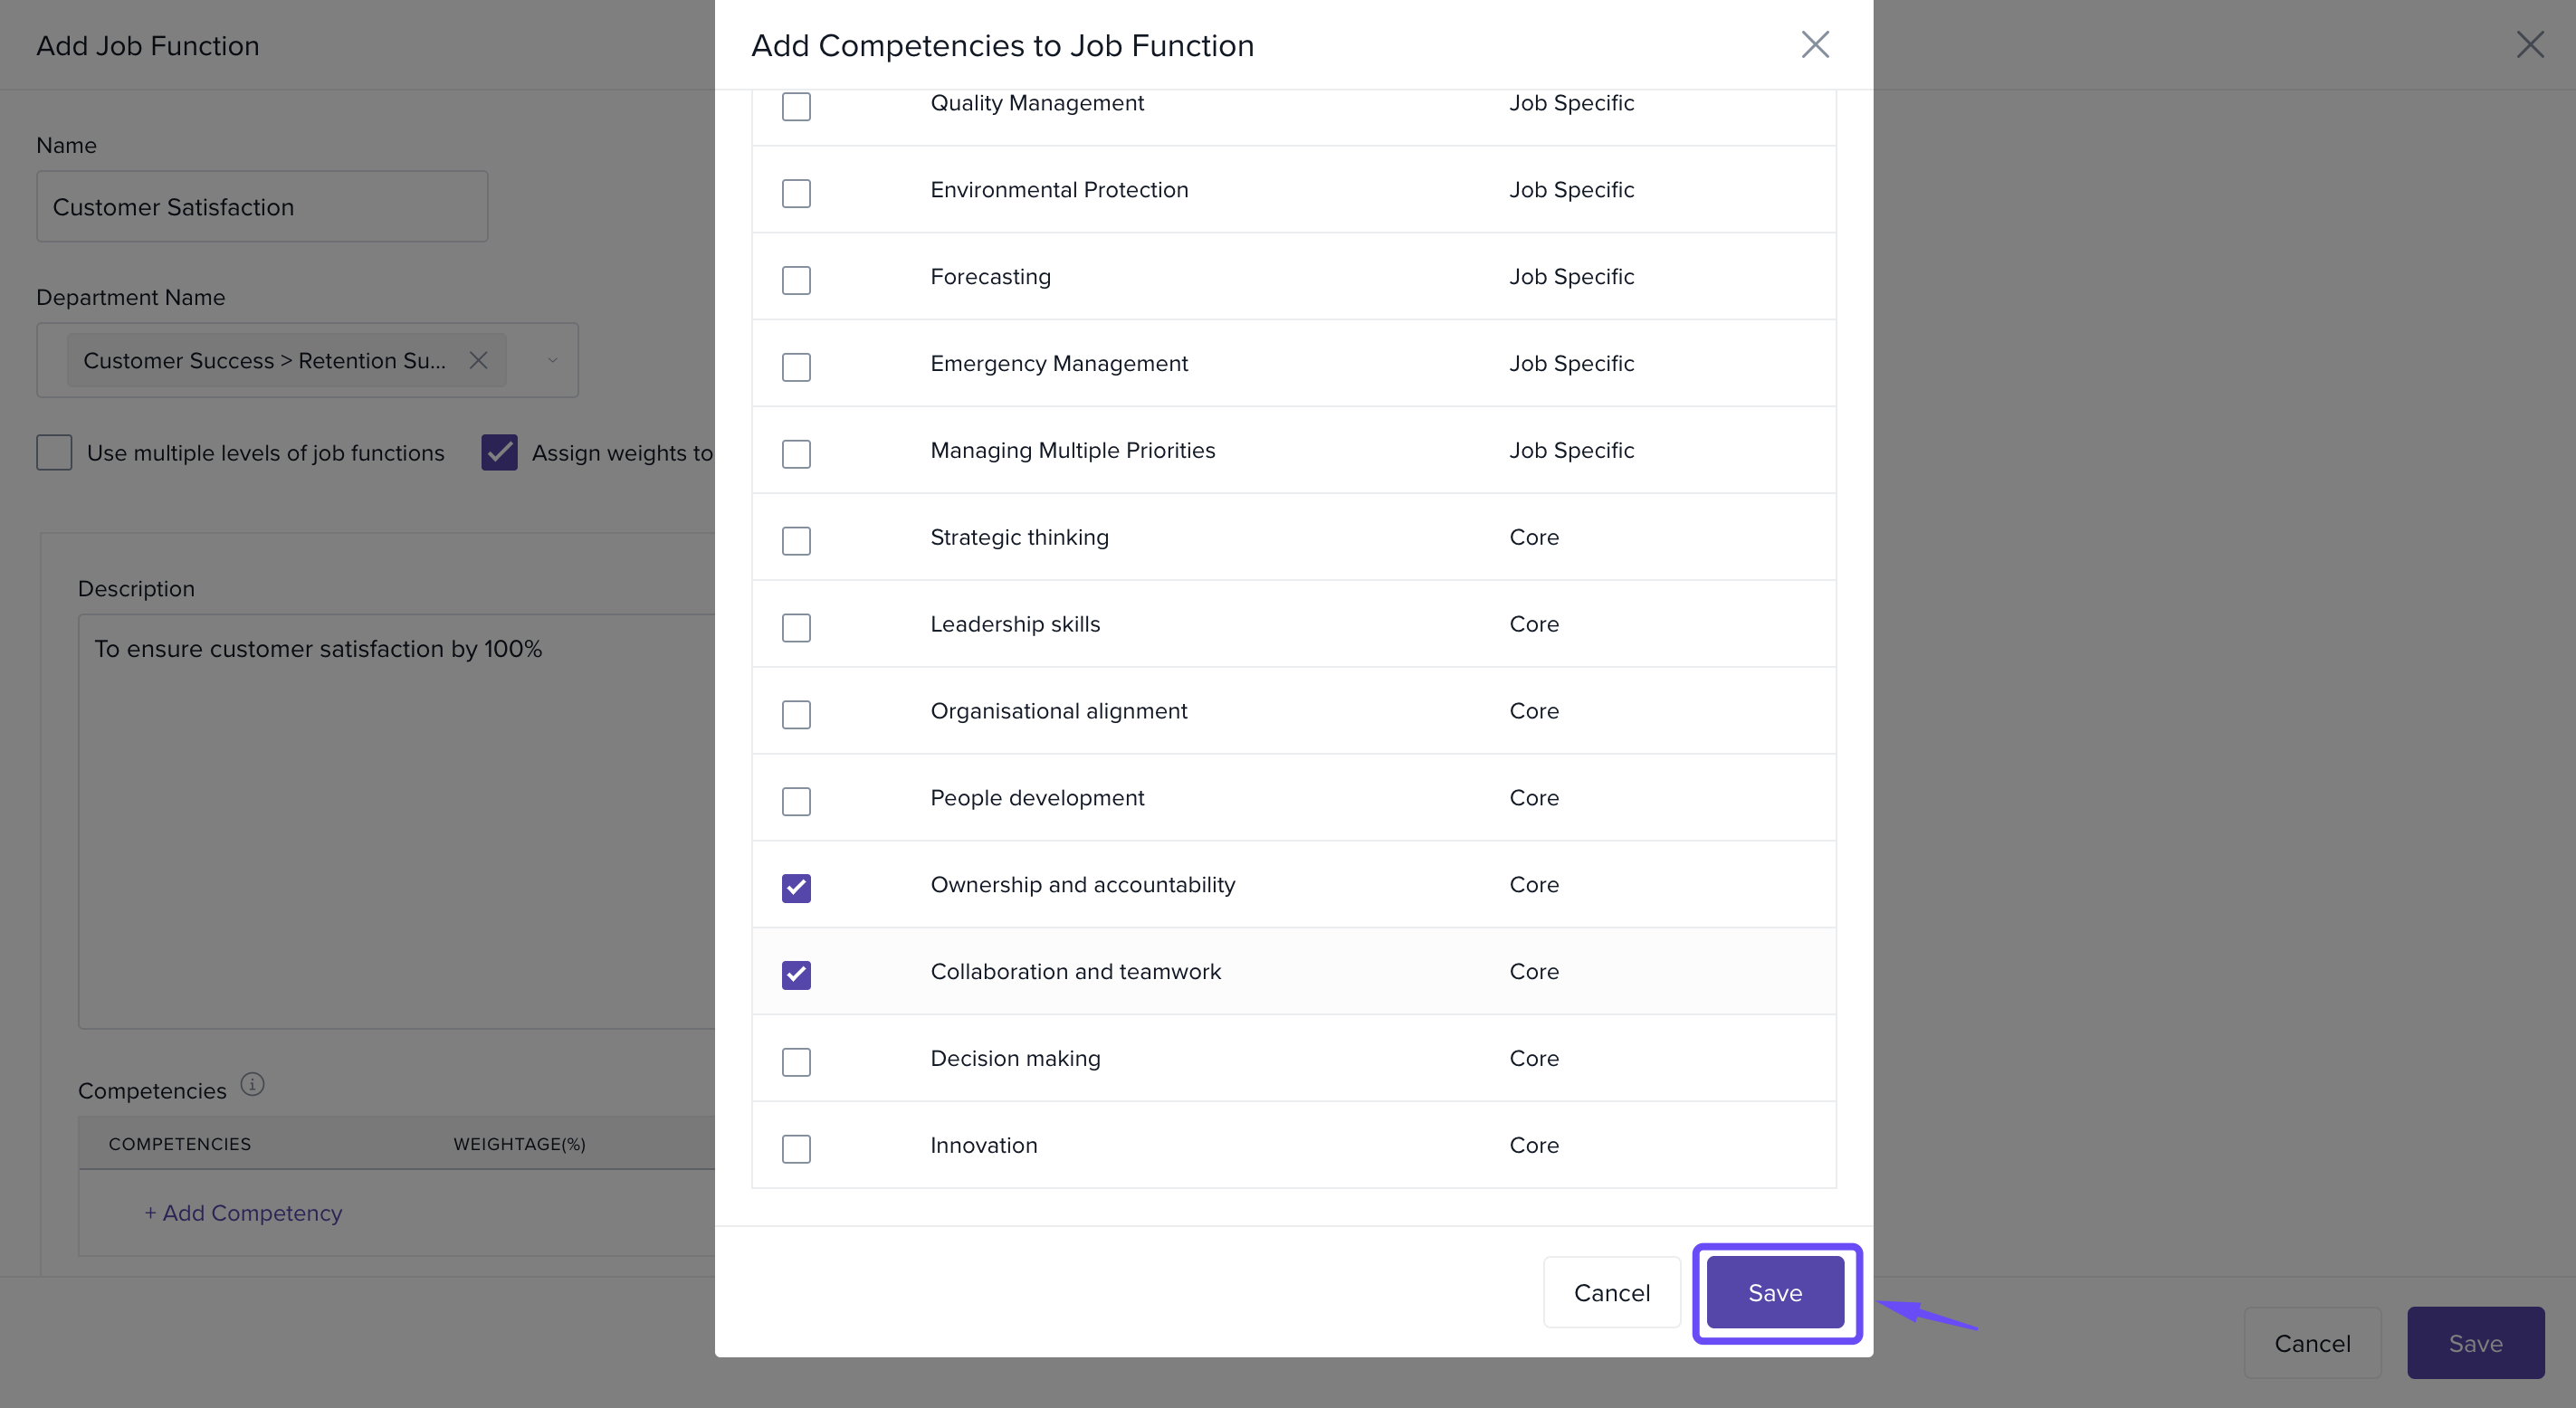Click the Competencies info icon
The width and height of the screenshot is (2576, 1408).
coord(252,1085)
